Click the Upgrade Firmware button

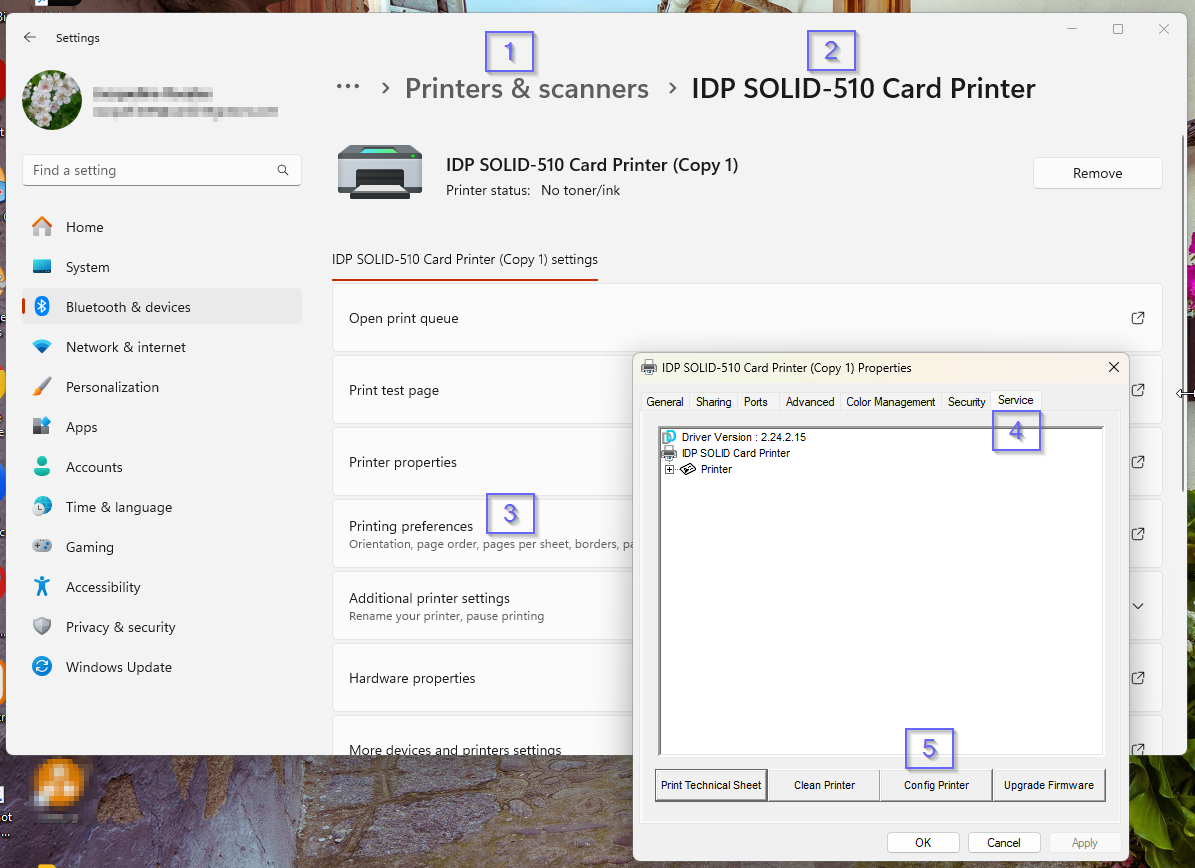pyautogui.click(x=1049, y=785)
